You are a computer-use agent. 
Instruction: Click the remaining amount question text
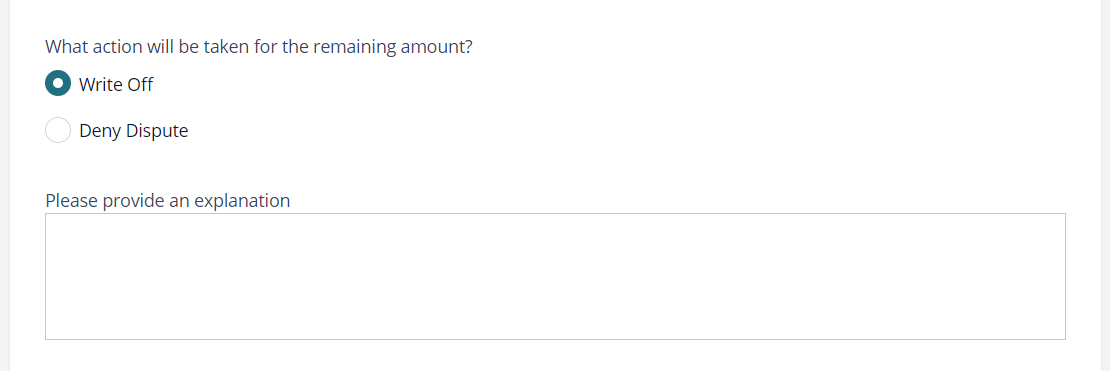click(x=259, y=47)
